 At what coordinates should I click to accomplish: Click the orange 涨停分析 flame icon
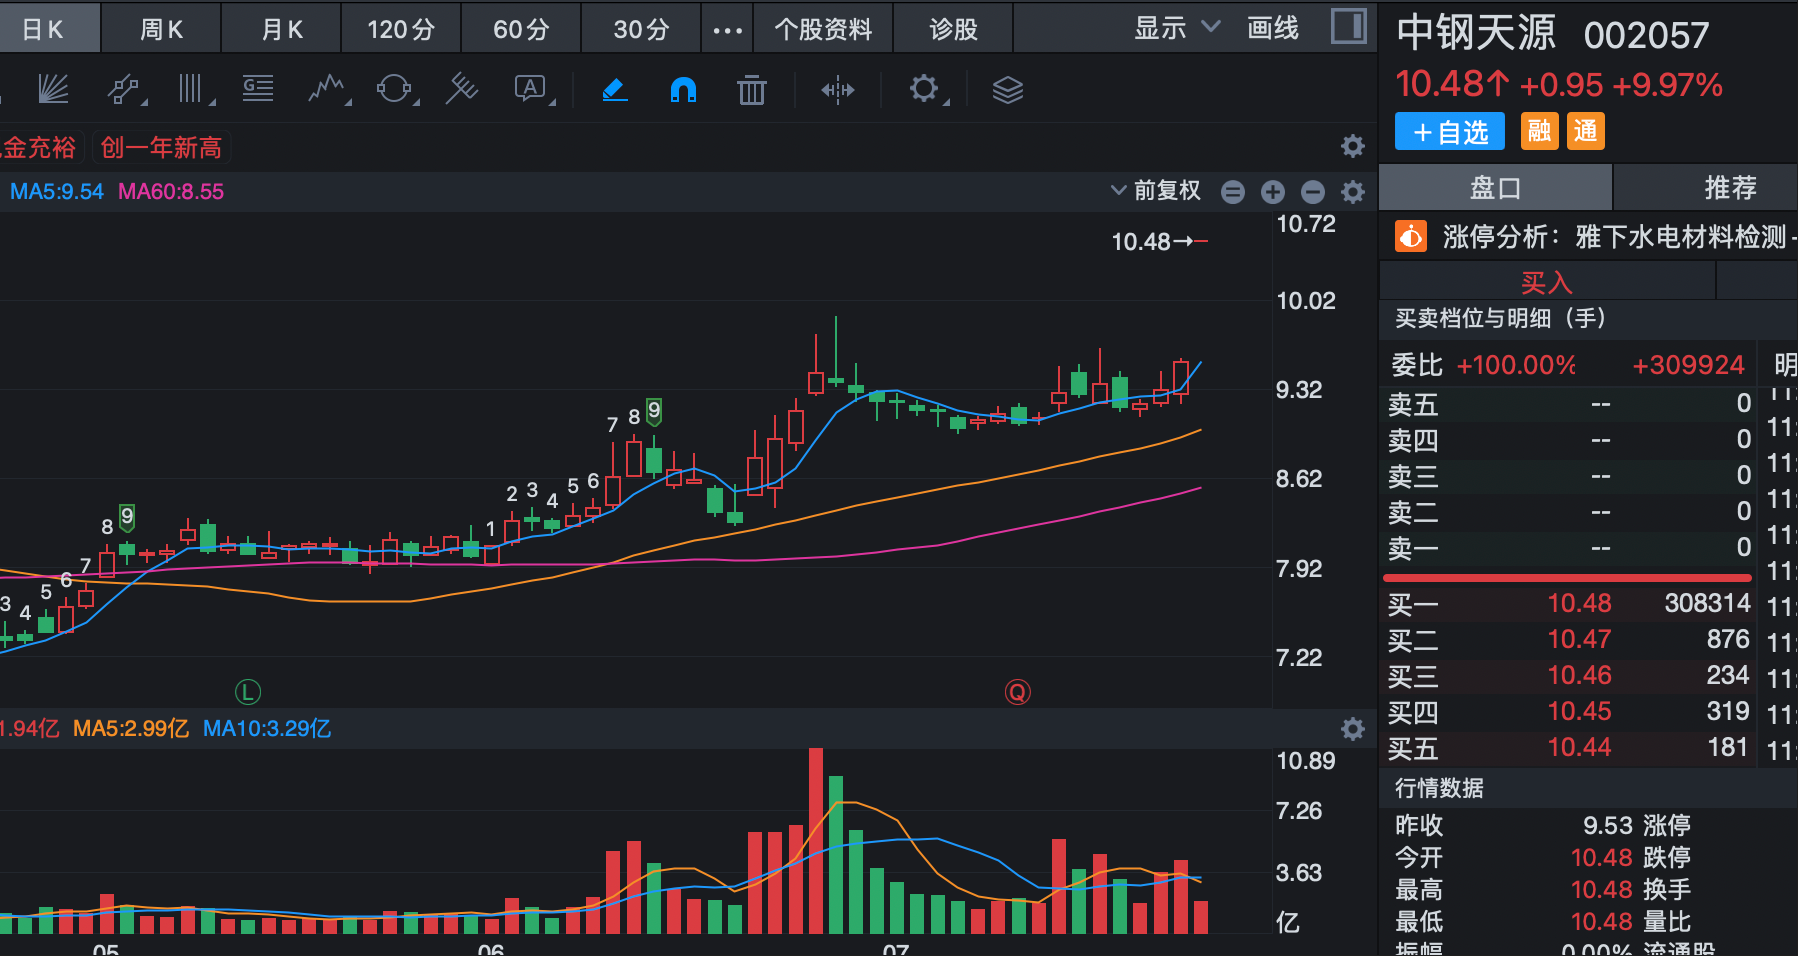point(1411,237)
